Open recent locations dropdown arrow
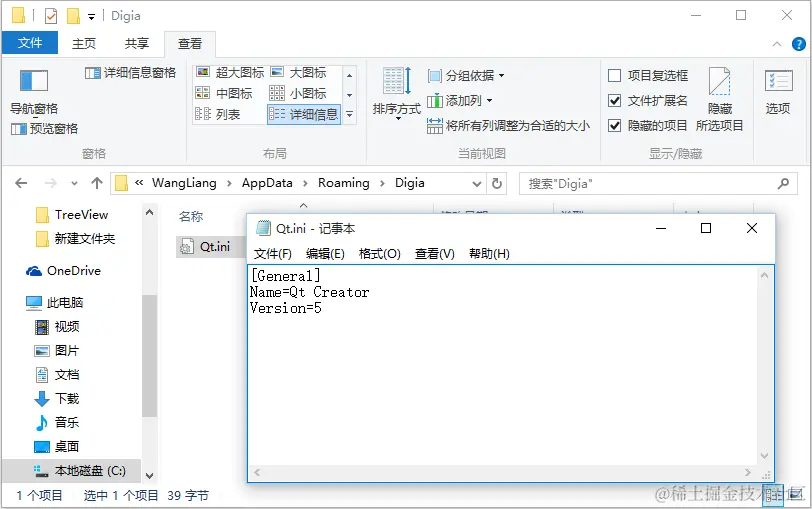The image size is (812, 509). (x=75, y=184)
